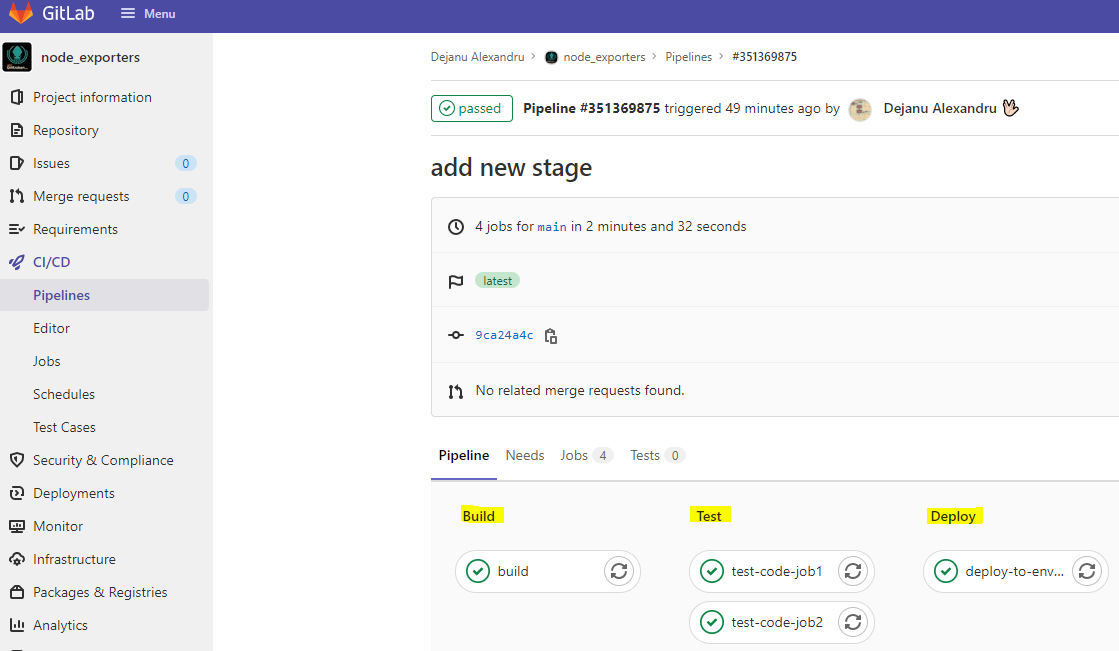Click the Issues sidebar icon
Image resolution: width=1119 pixels, height=651 pixels.
coord(17,163)
